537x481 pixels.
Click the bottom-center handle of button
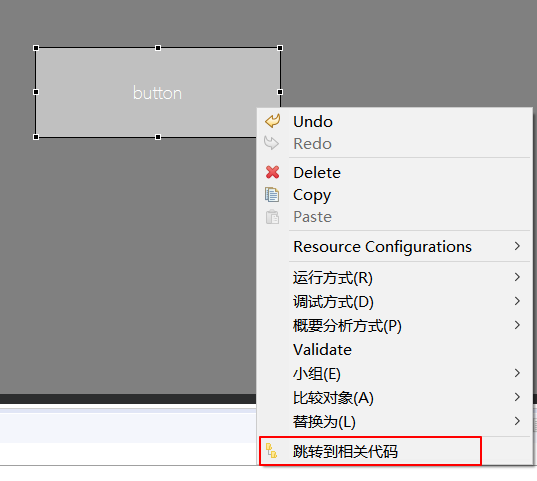pos(158,137)
